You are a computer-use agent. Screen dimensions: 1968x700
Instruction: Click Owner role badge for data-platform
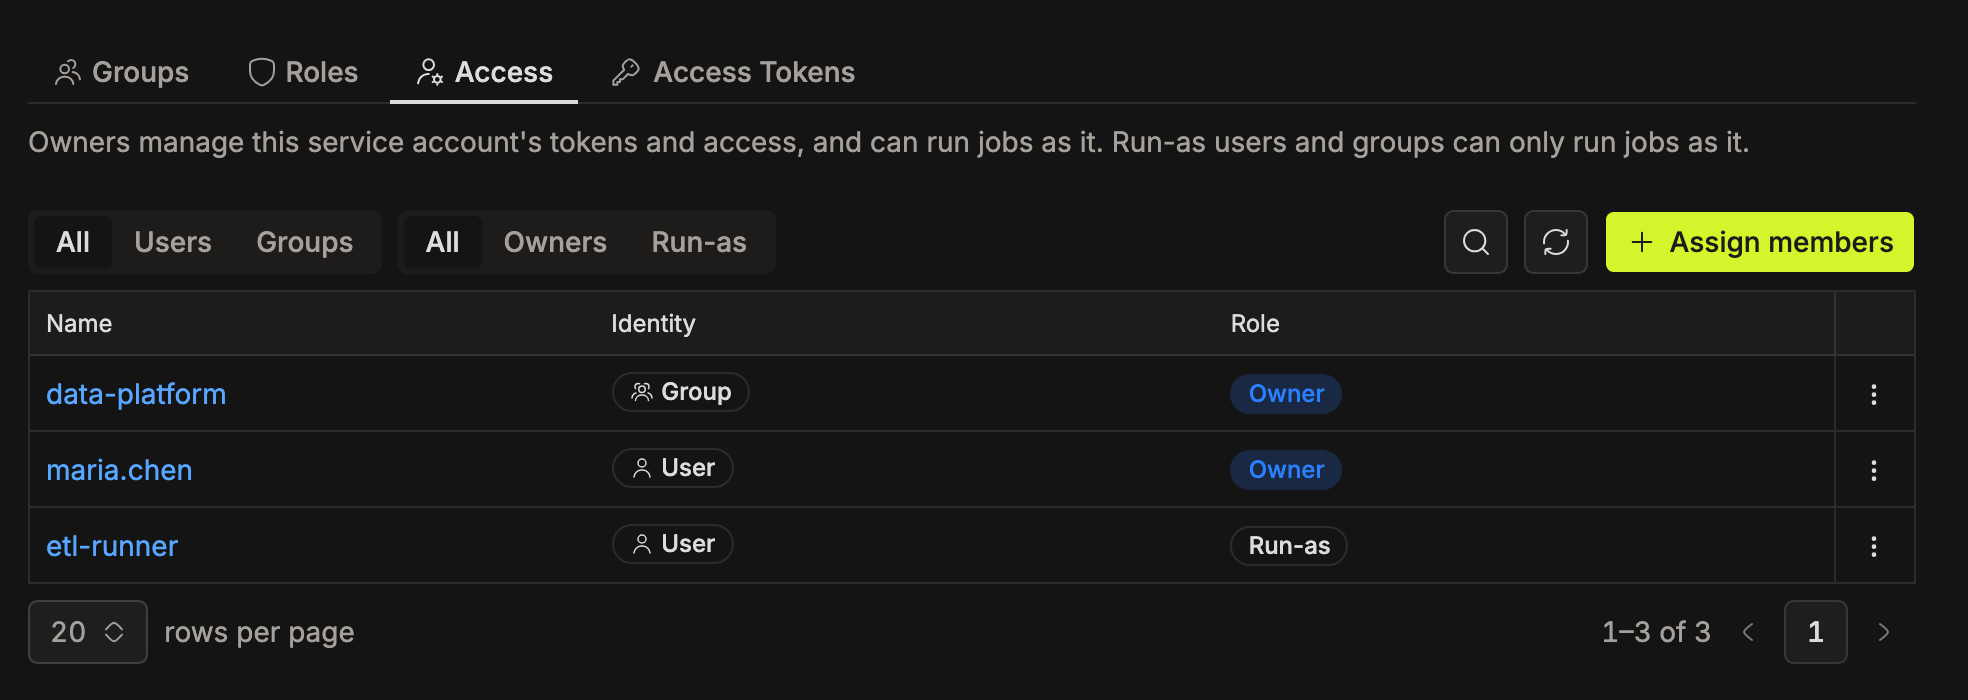coord(1286,394)
